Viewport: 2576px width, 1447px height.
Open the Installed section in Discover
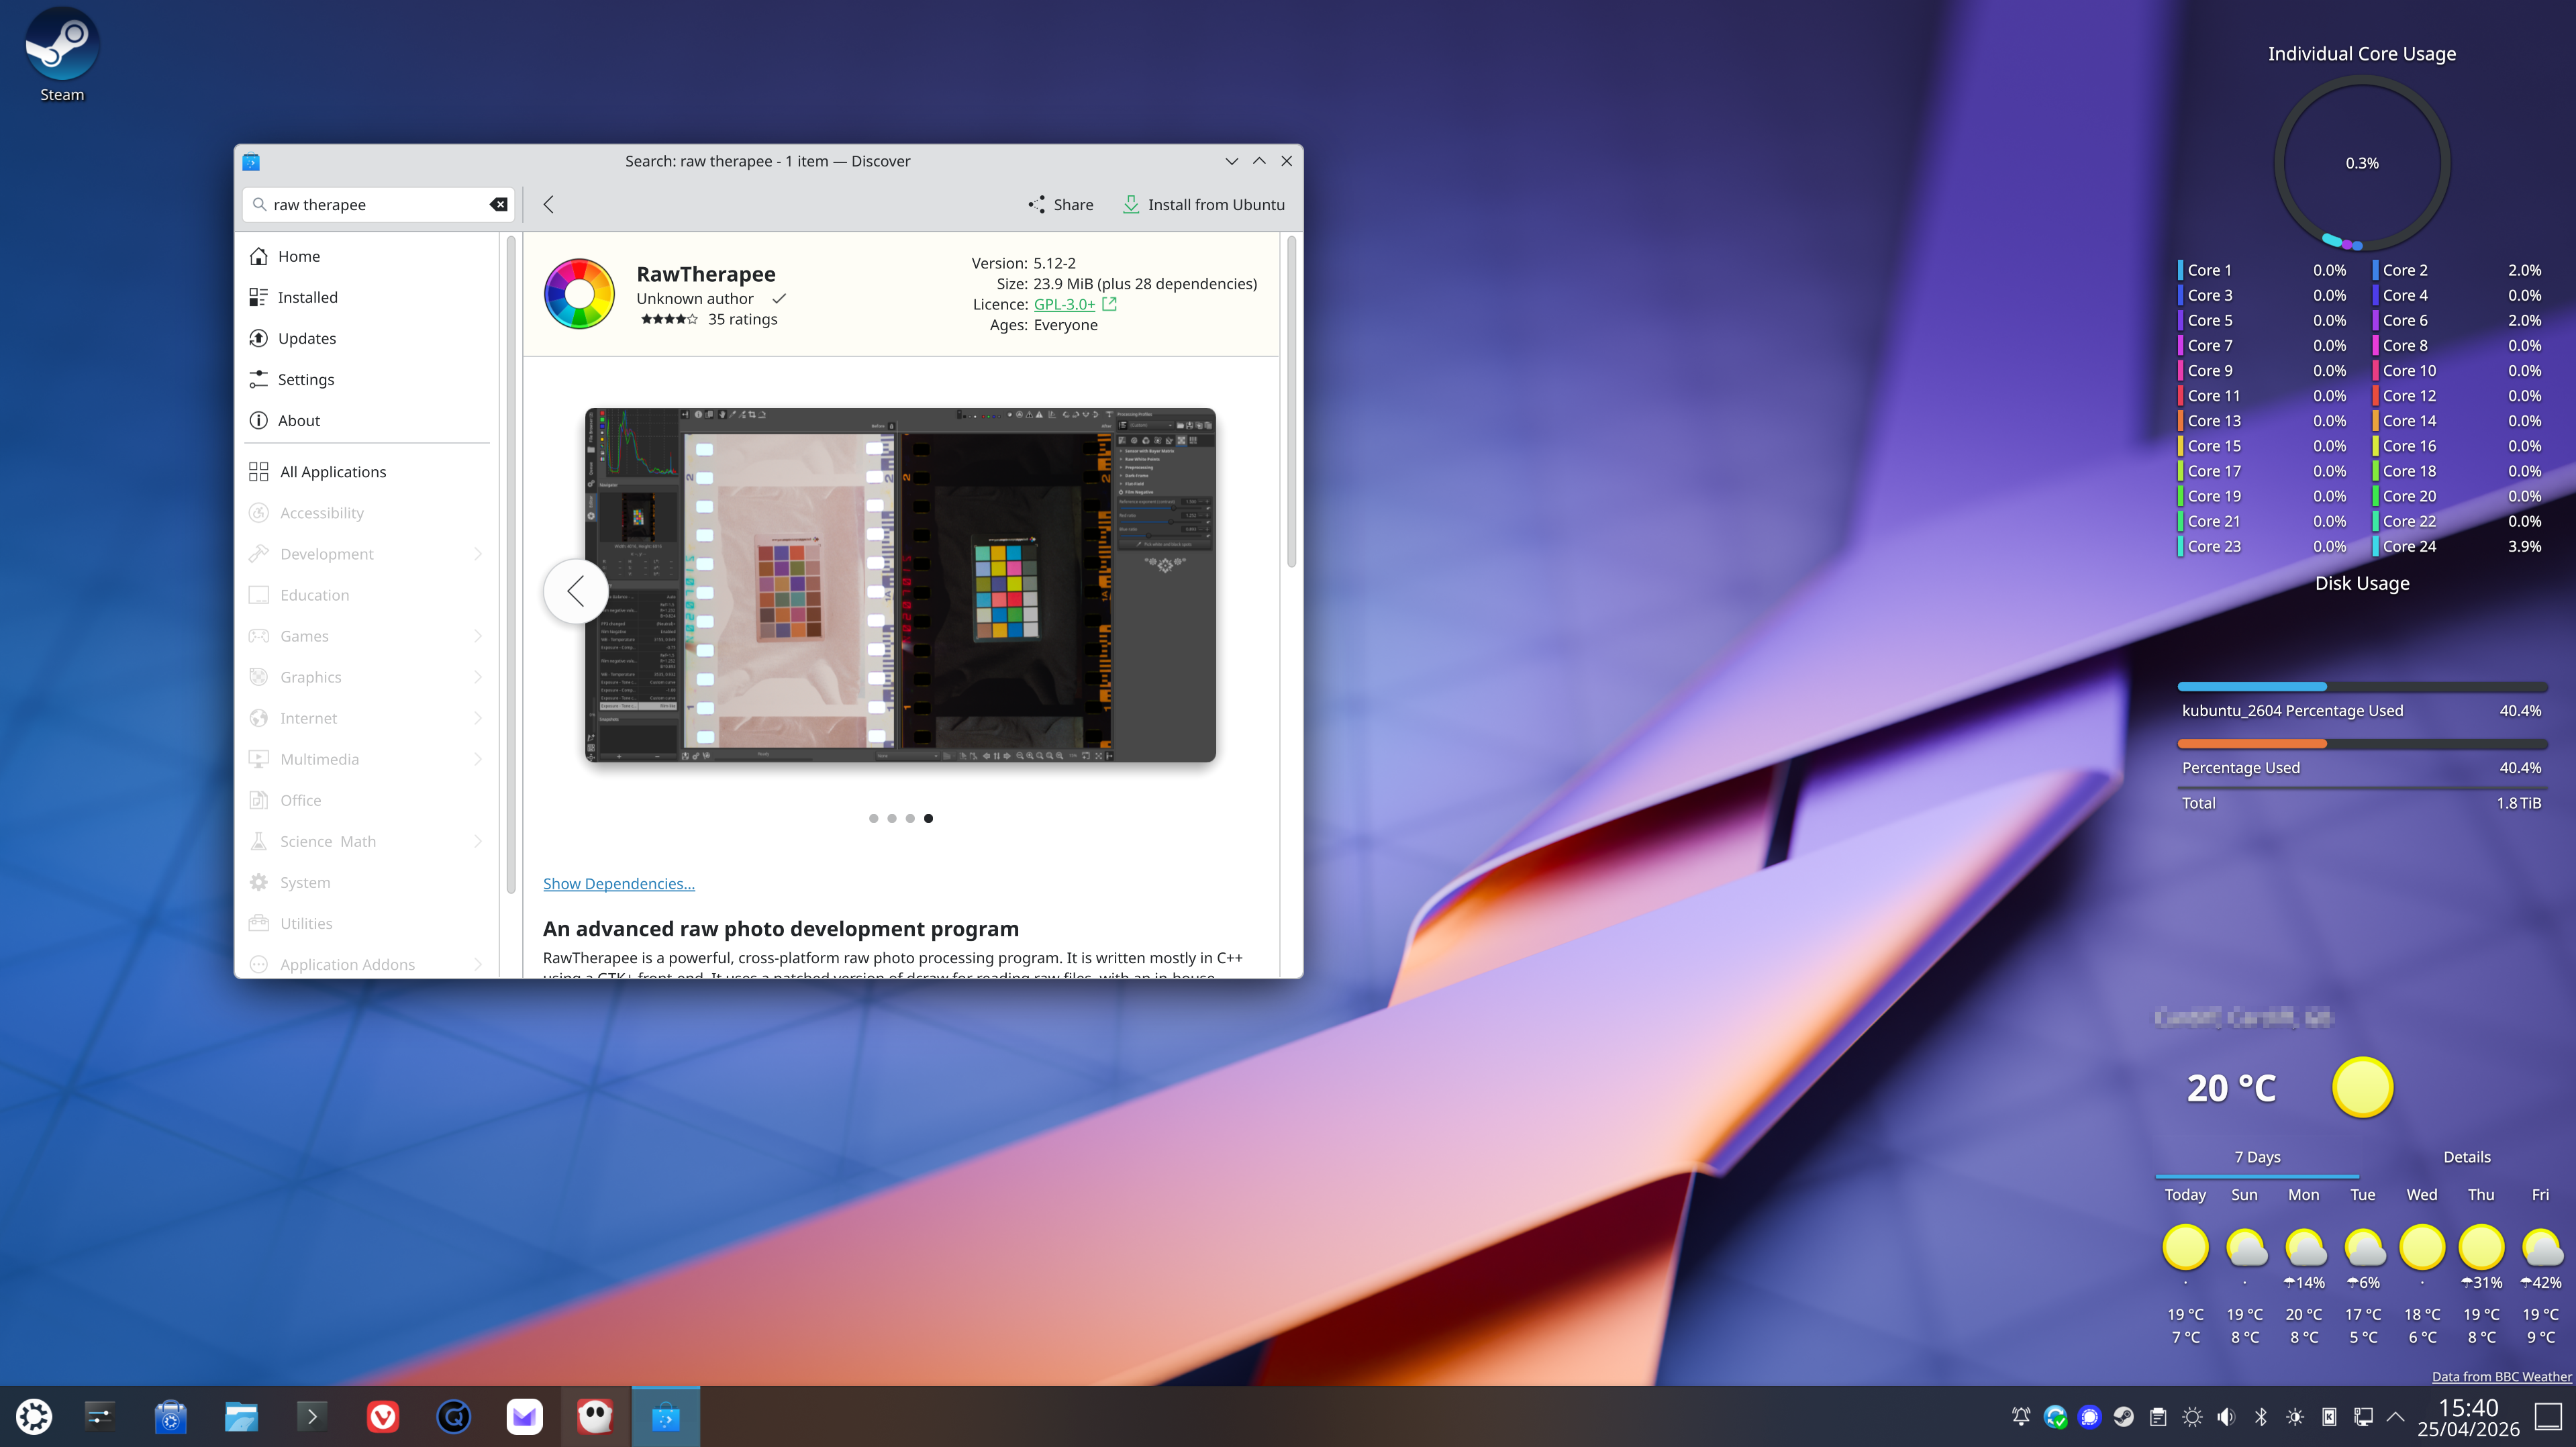click(x=307, y=297)
